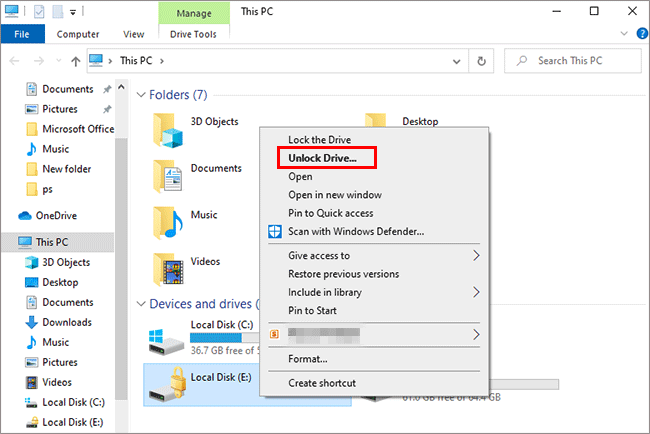Image resolution: width=650 pixels, height=434 pixels.
Task: Switch to the View ribbon tab
Action: (133, 34)
